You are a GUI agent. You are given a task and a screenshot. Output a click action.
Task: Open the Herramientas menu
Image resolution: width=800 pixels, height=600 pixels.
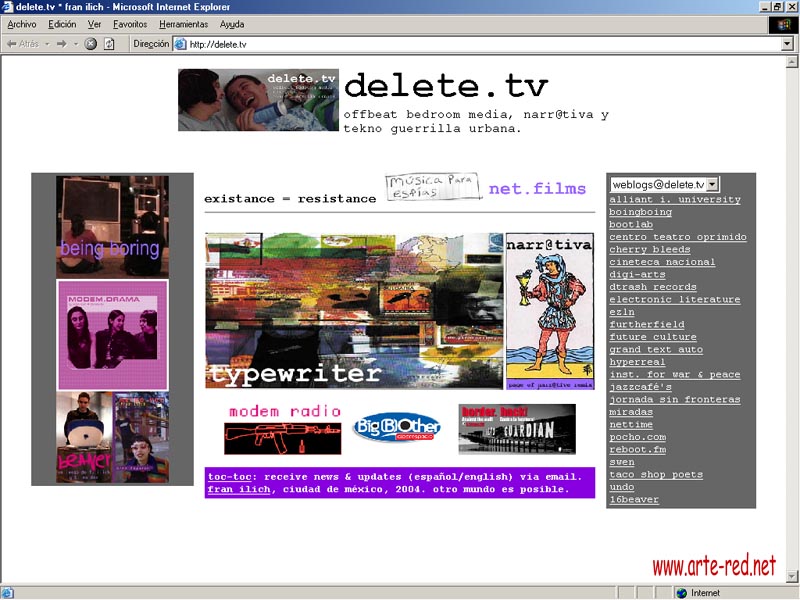[183, 24]
